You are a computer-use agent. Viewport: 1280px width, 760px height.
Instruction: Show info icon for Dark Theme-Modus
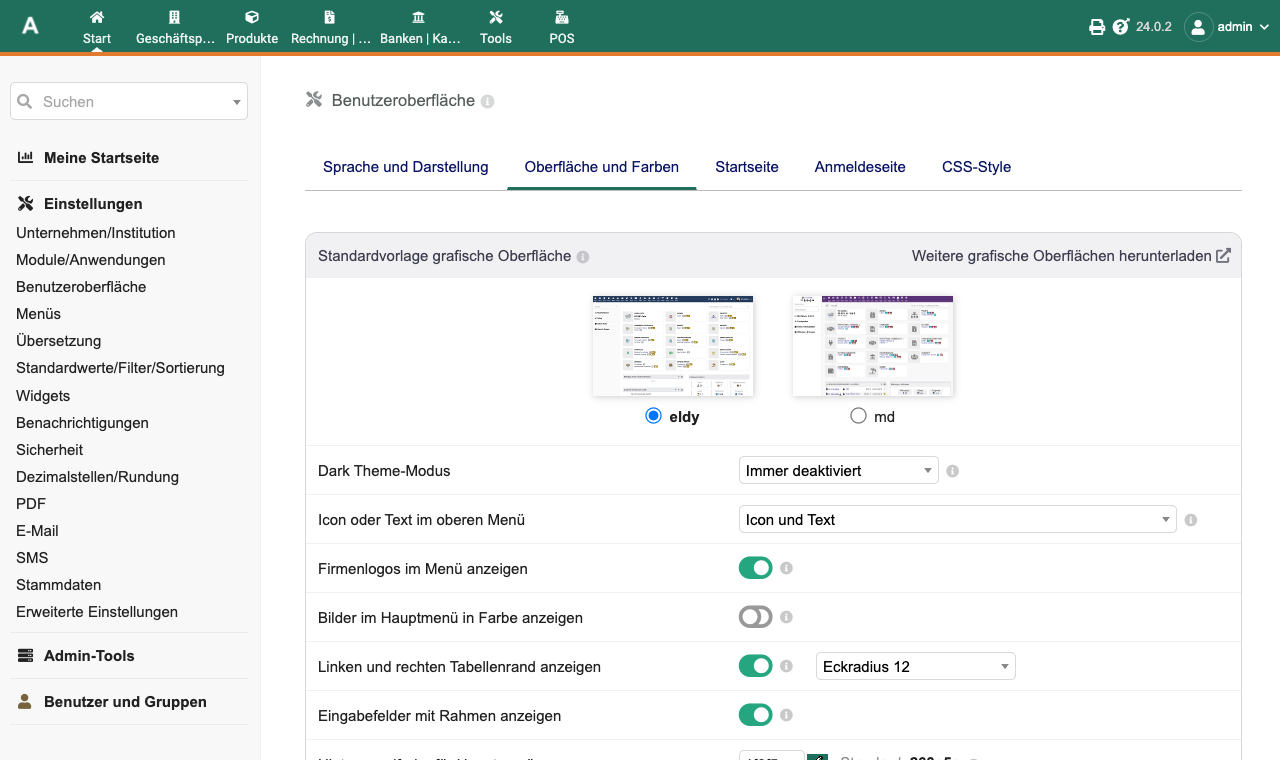(953, 471)
